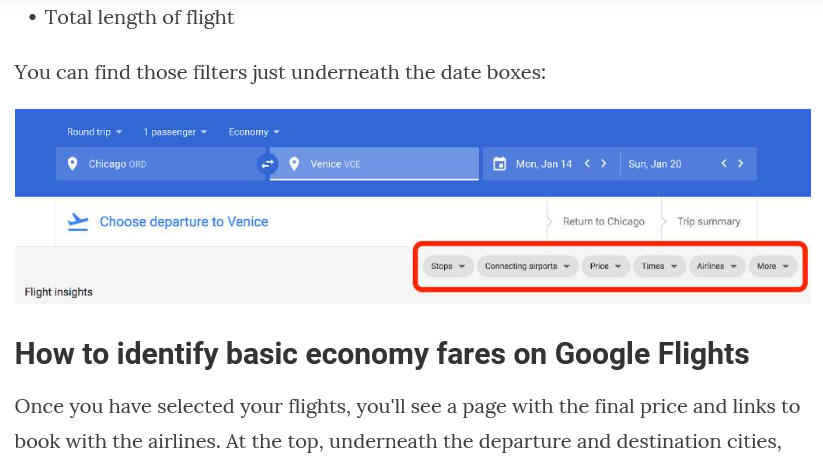Viewport: 823px width, 466px height.
Task: Open the Airlines filter
Action: click(x=716, y=266)
